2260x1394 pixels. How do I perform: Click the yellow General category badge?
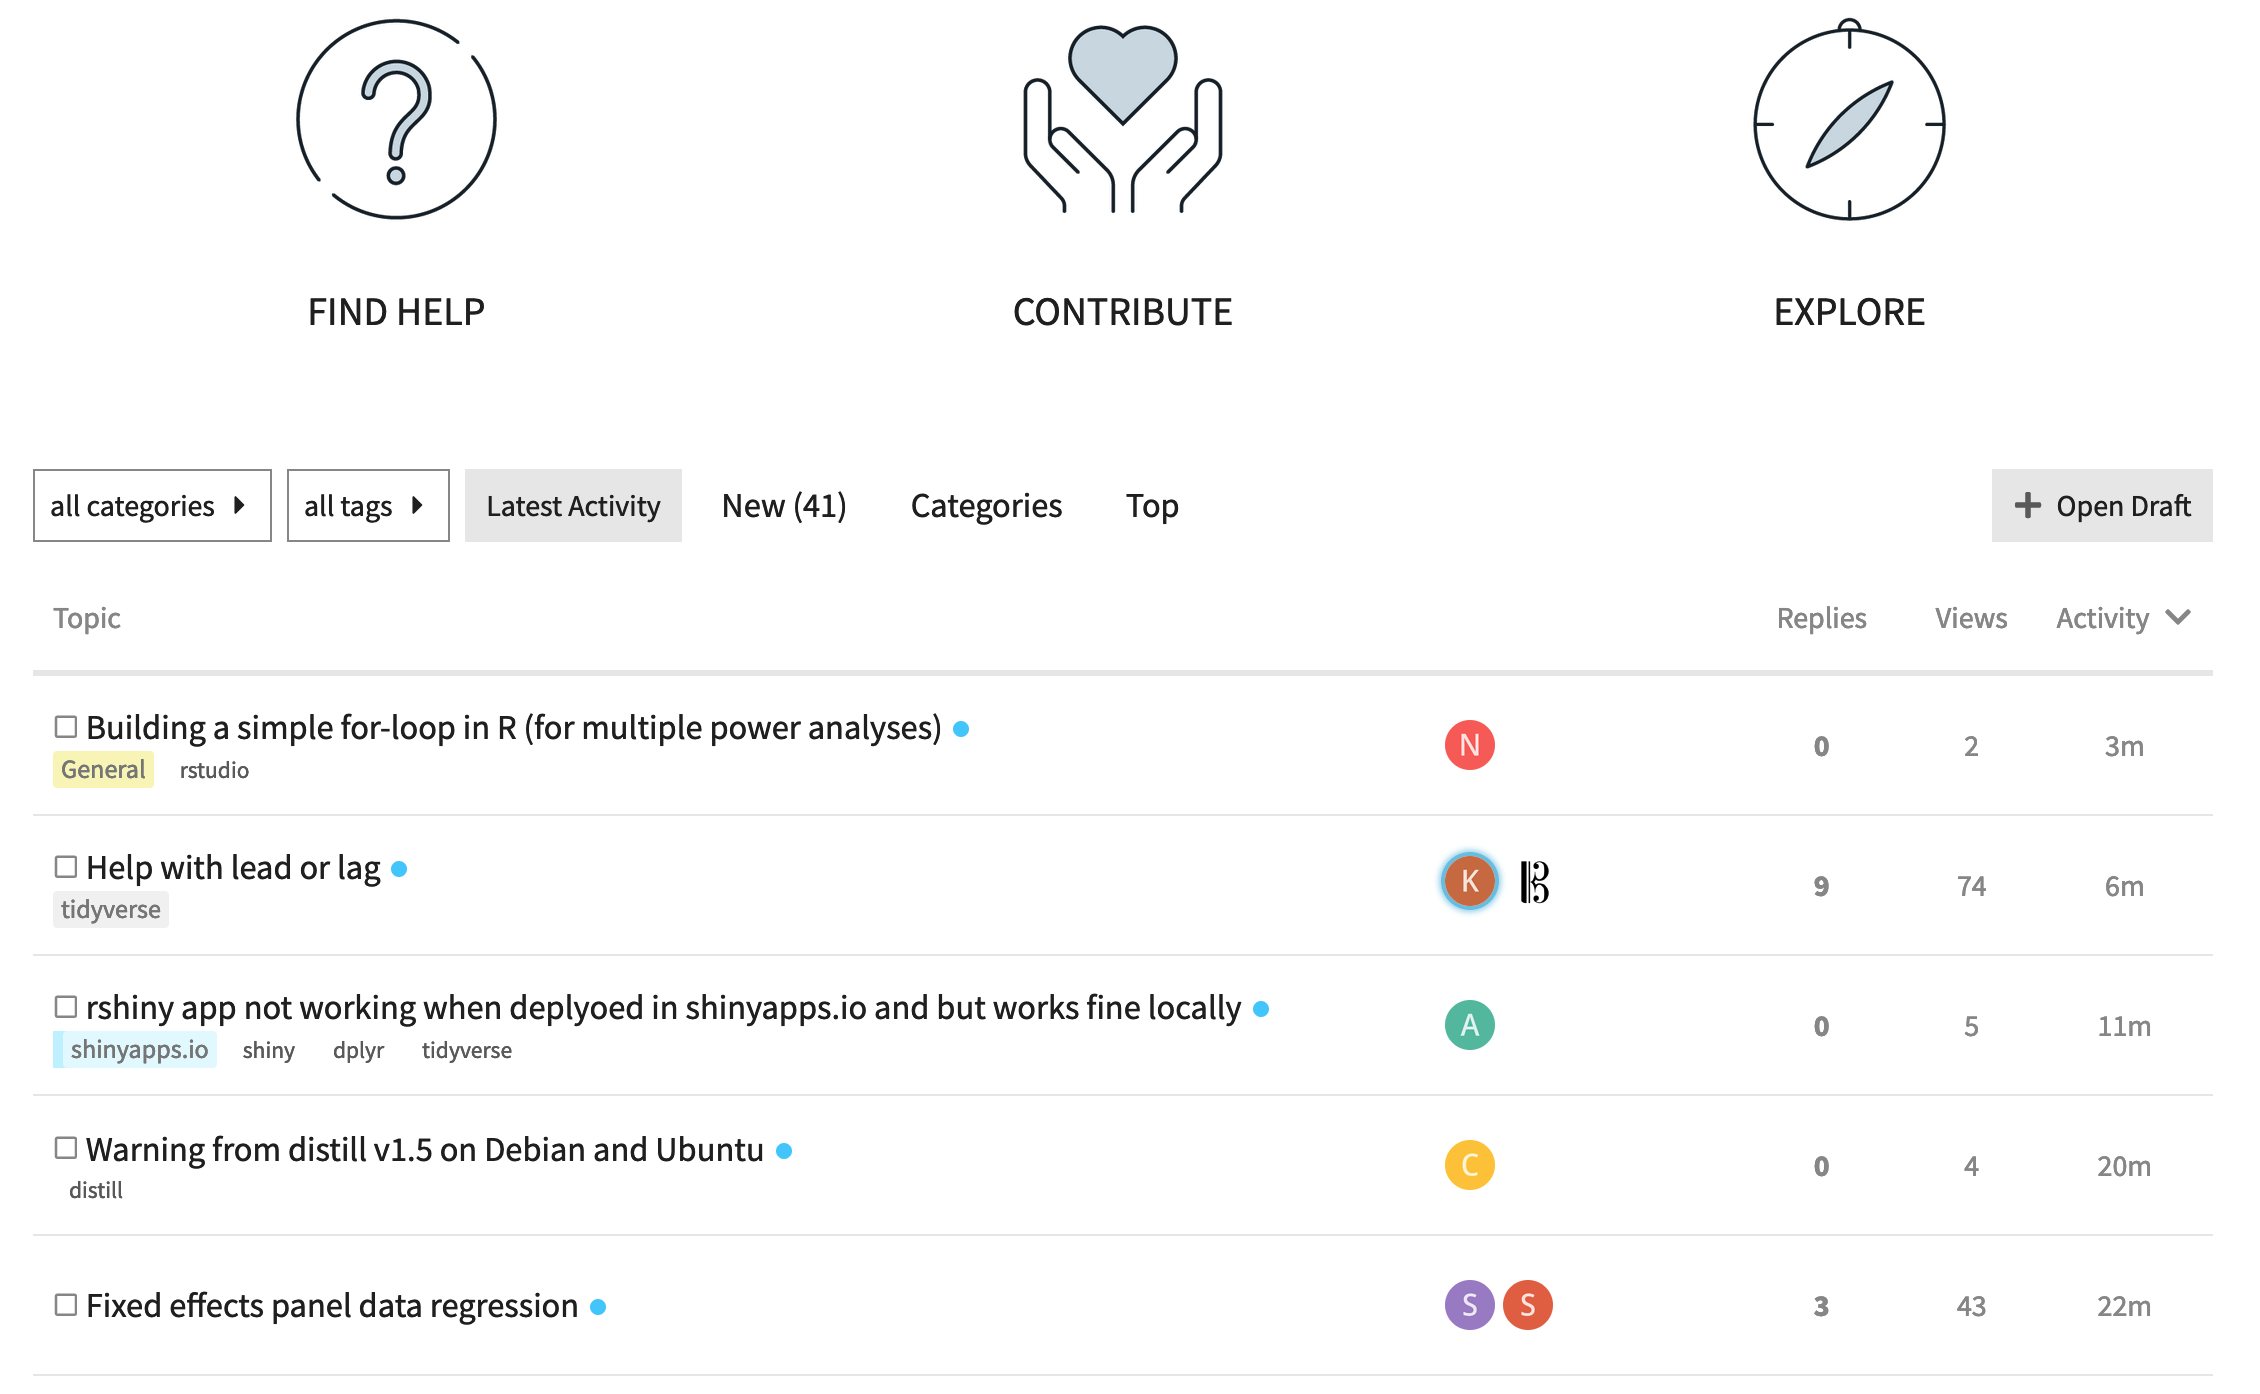103,769
